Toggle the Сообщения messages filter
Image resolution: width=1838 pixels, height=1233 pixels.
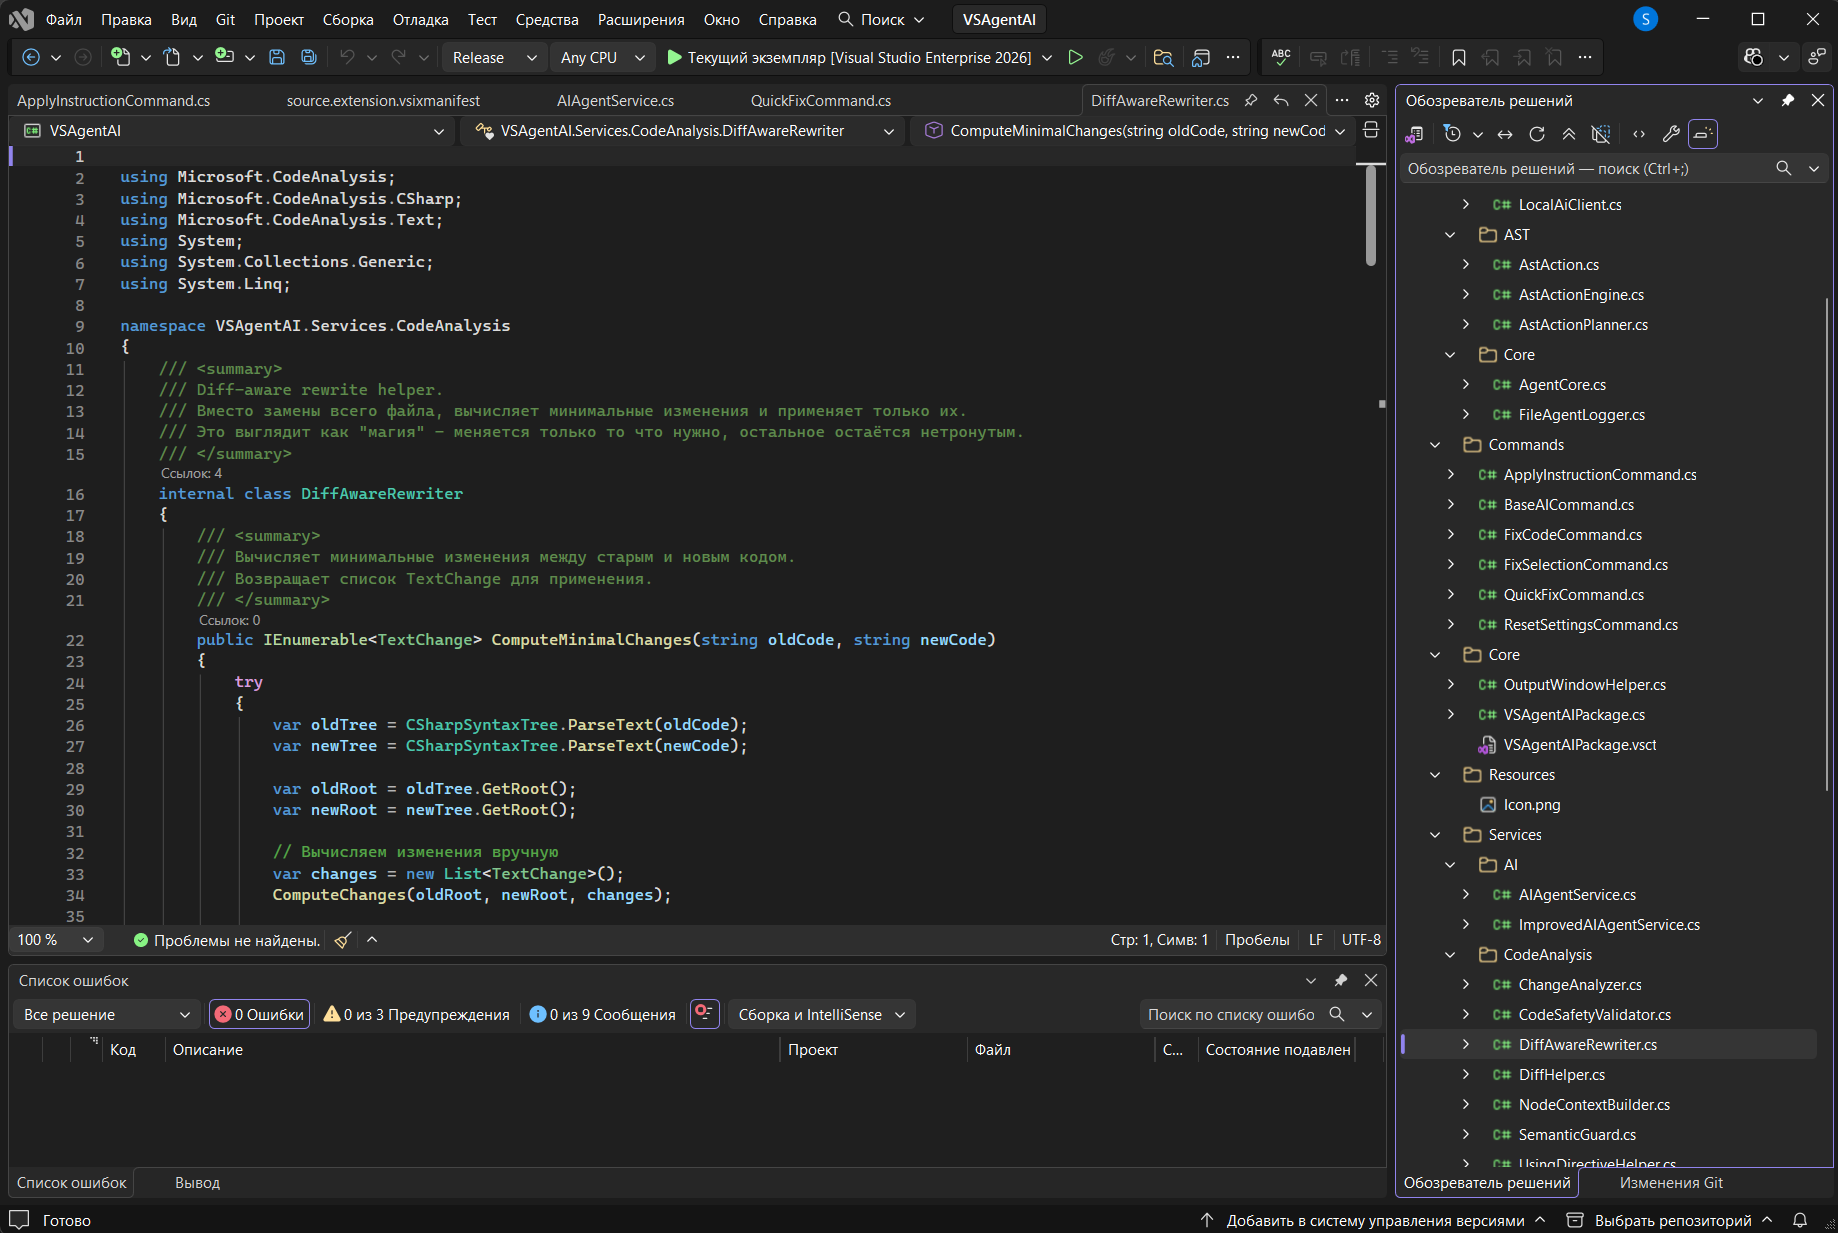(x=603, y=1015)
